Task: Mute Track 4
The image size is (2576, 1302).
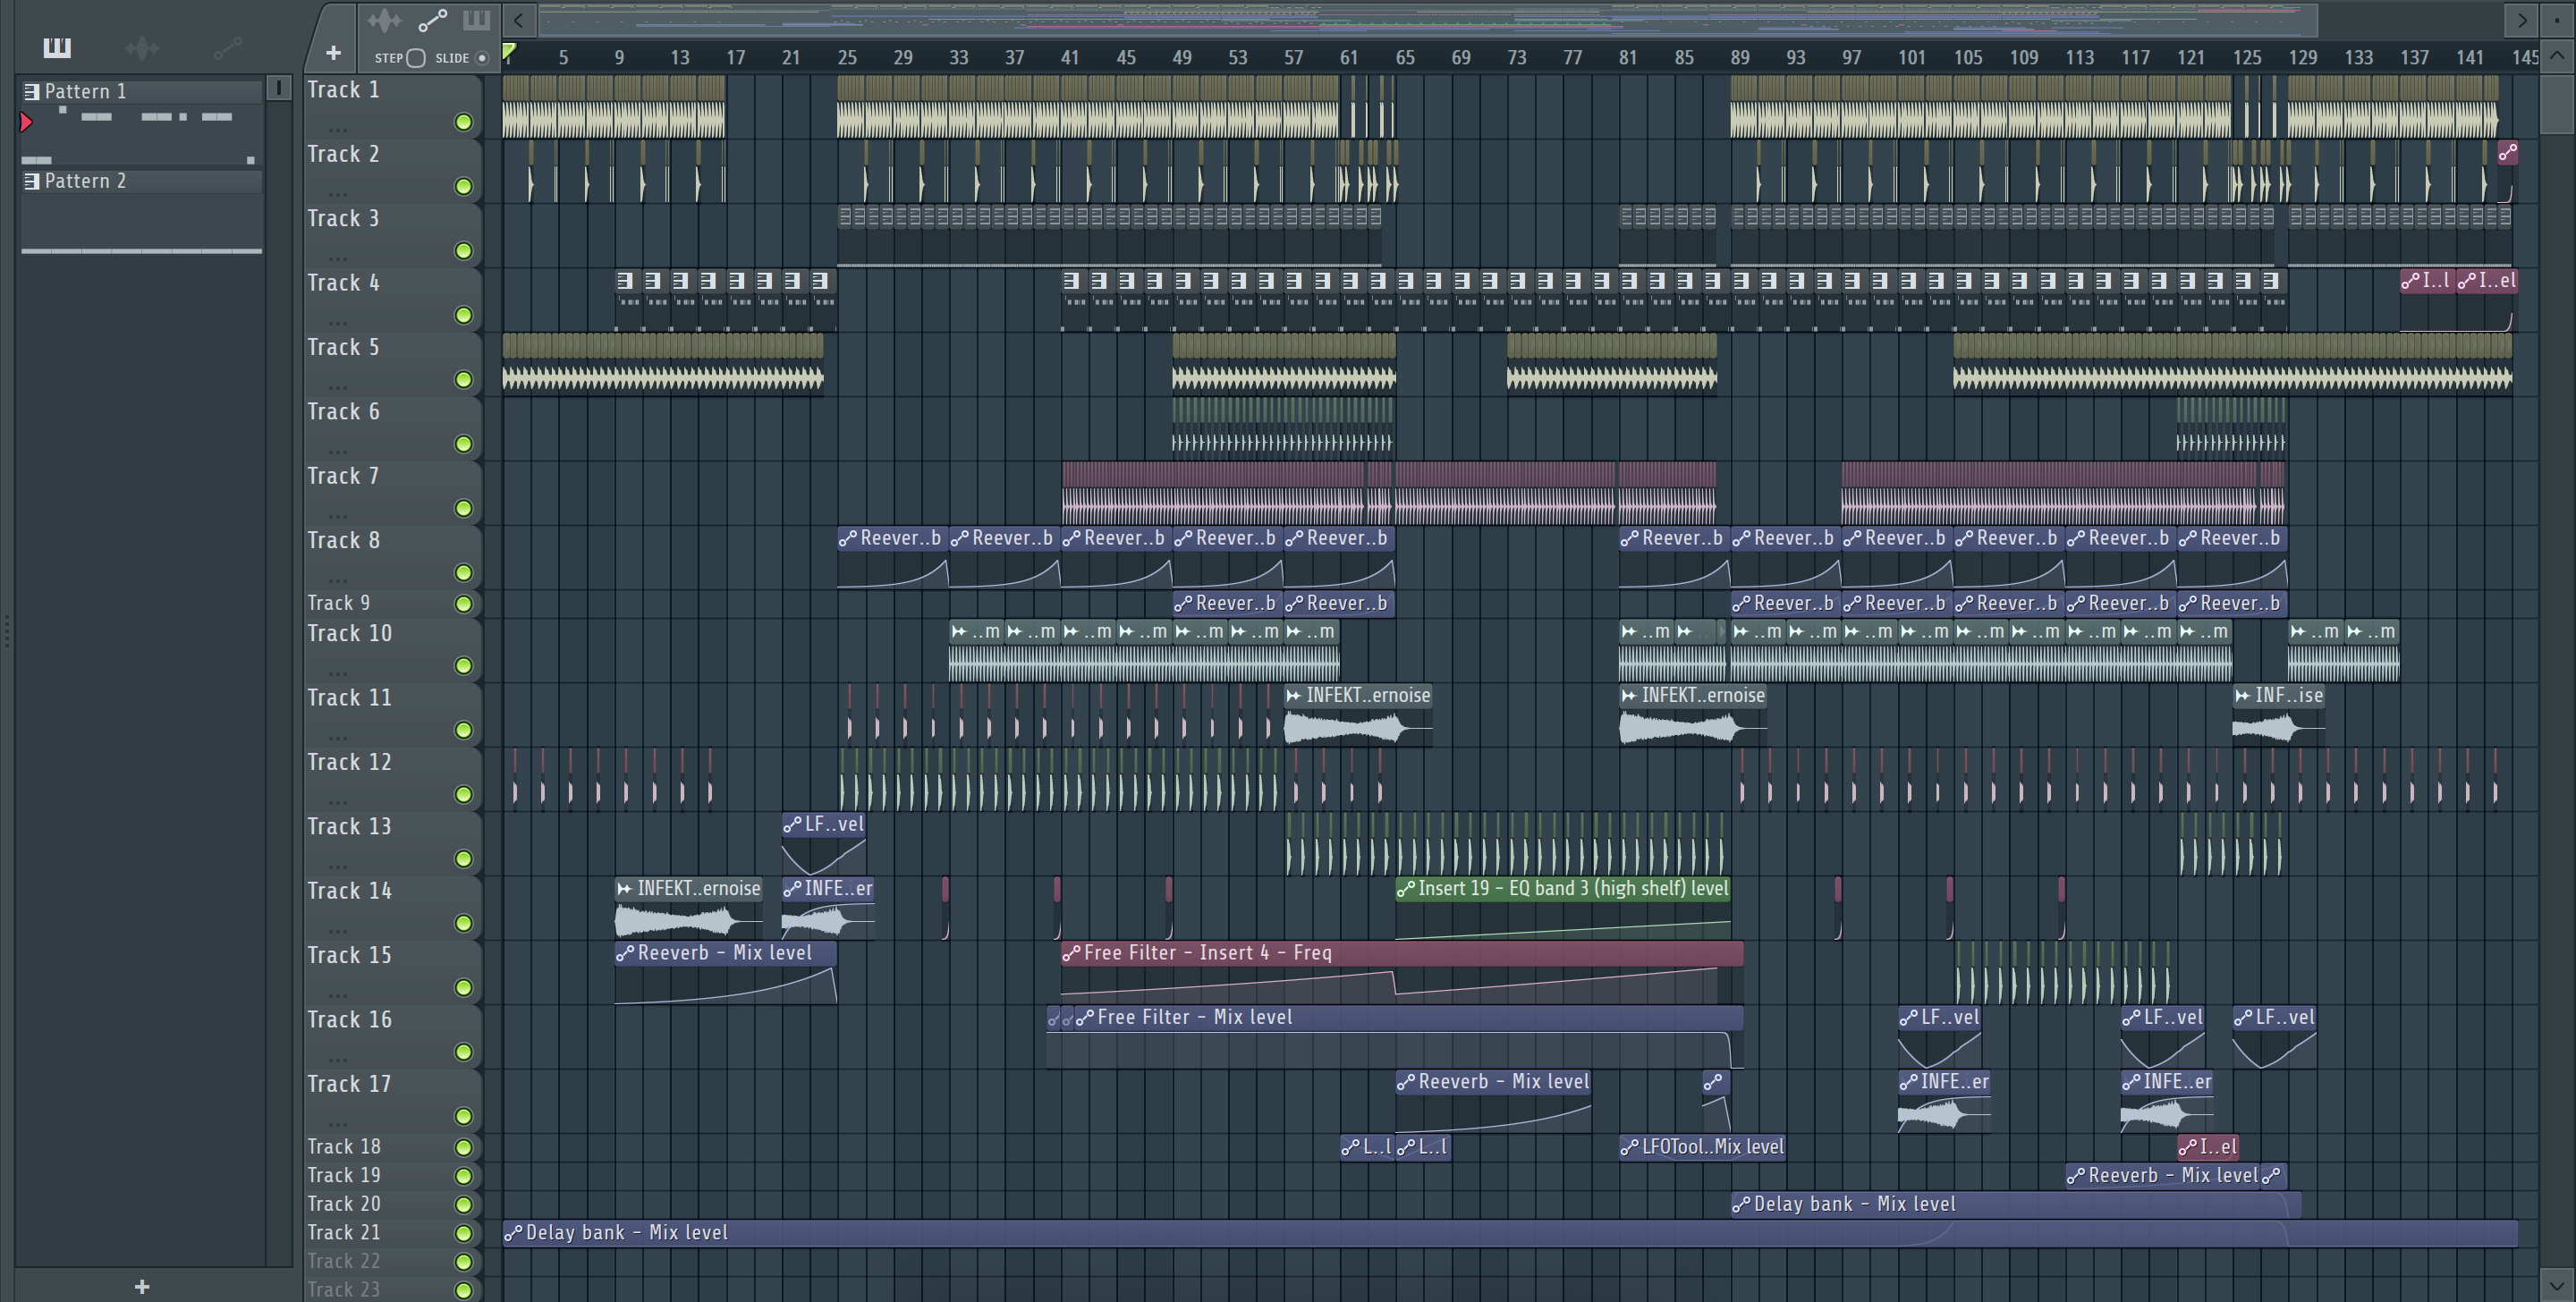Action: click(463, 315)
